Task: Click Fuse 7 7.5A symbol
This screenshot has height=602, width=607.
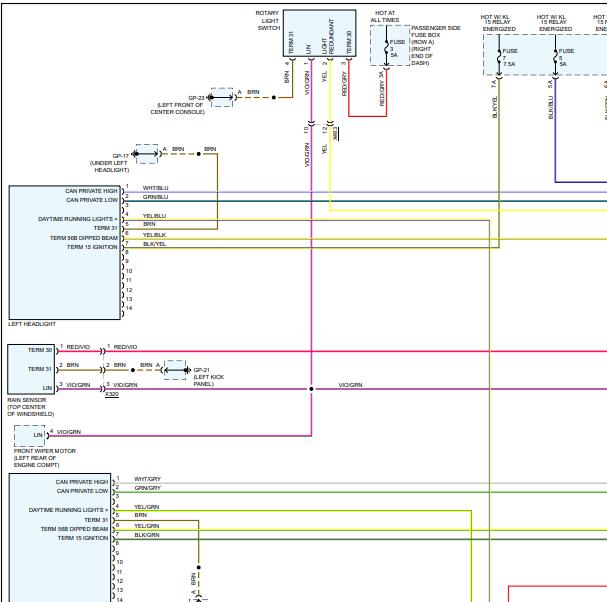Action: click(x=499, y=57)
